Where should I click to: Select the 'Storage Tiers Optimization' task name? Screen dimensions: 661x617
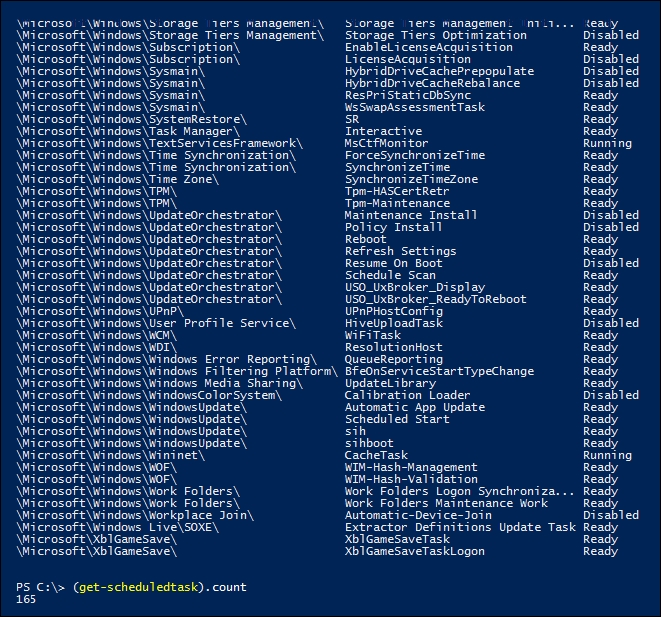pos(436,35)
